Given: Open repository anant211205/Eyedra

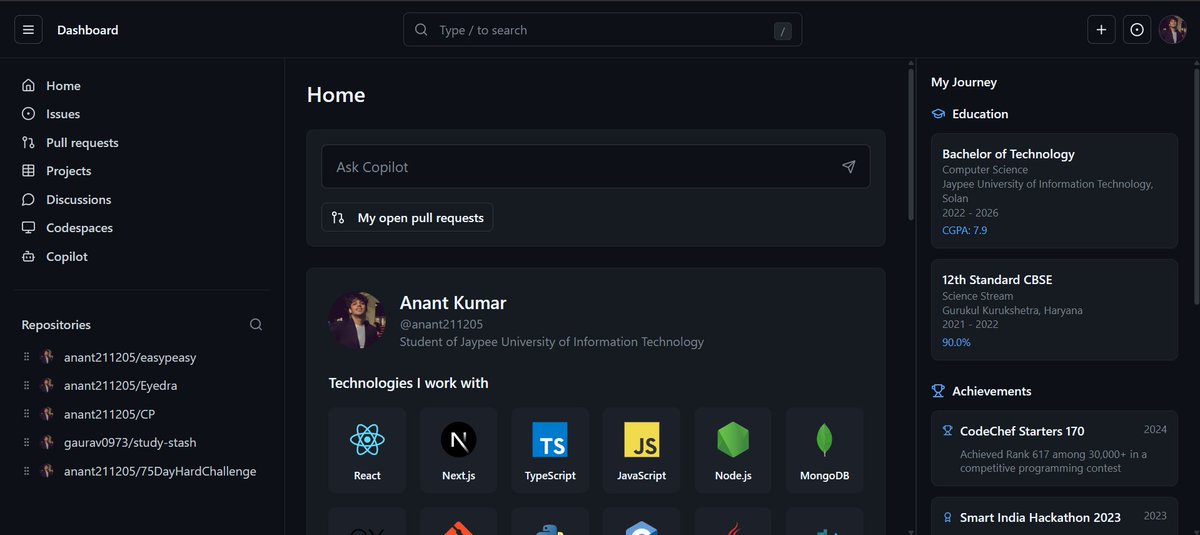Looking at the screenshot, I should click(x=120, y=385).
